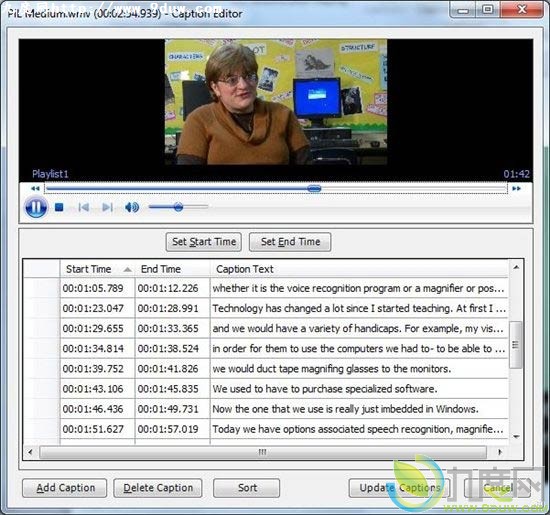Click the Sort button

coord(247,488)
